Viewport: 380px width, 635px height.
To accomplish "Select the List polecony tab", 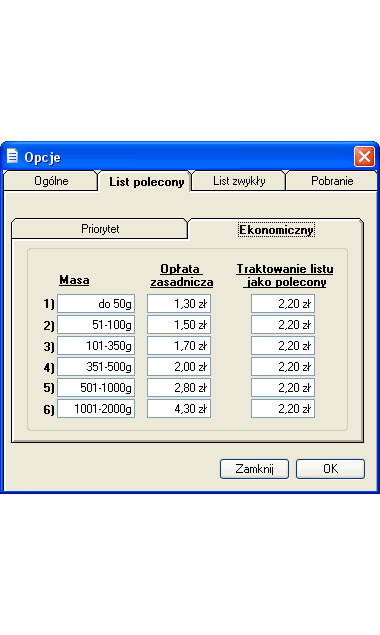I will point(145,181).
